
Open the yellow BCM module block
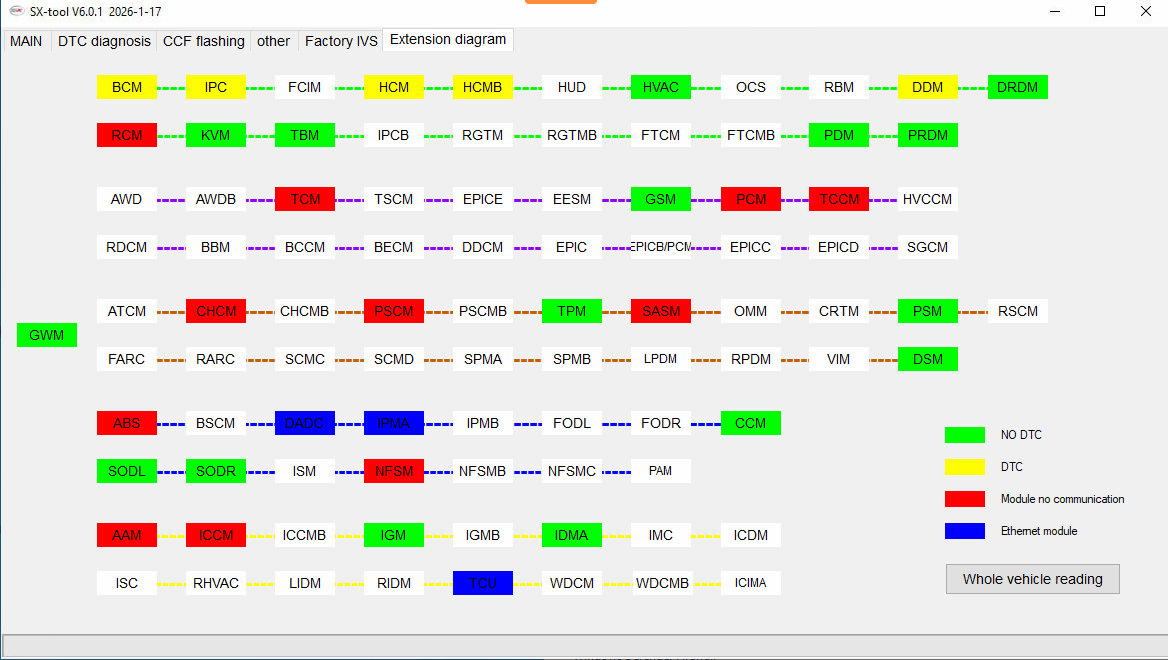[x=127, y=87]
